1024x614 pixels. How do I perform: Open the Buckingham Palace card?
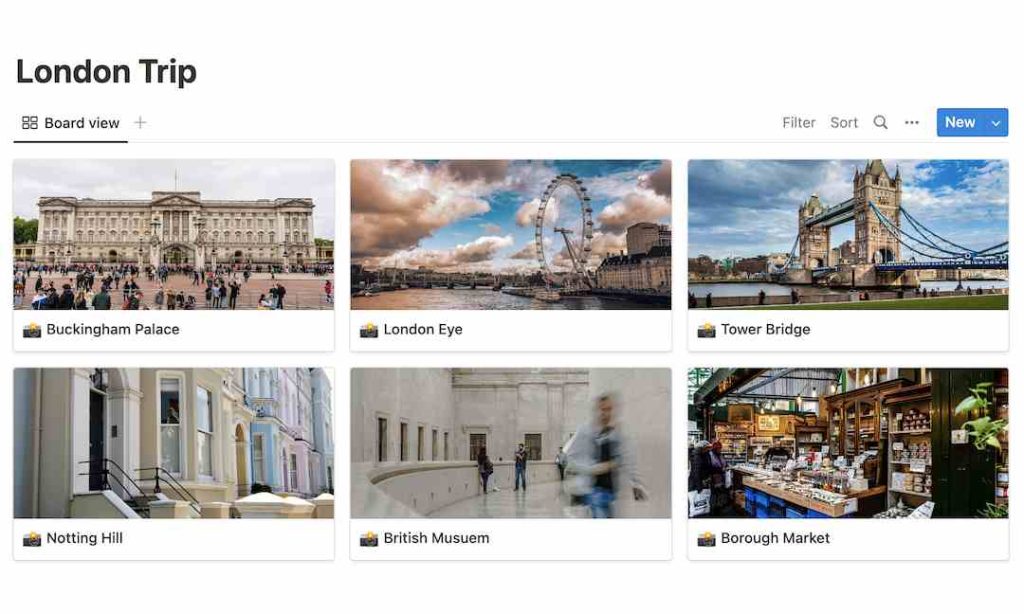112,329
